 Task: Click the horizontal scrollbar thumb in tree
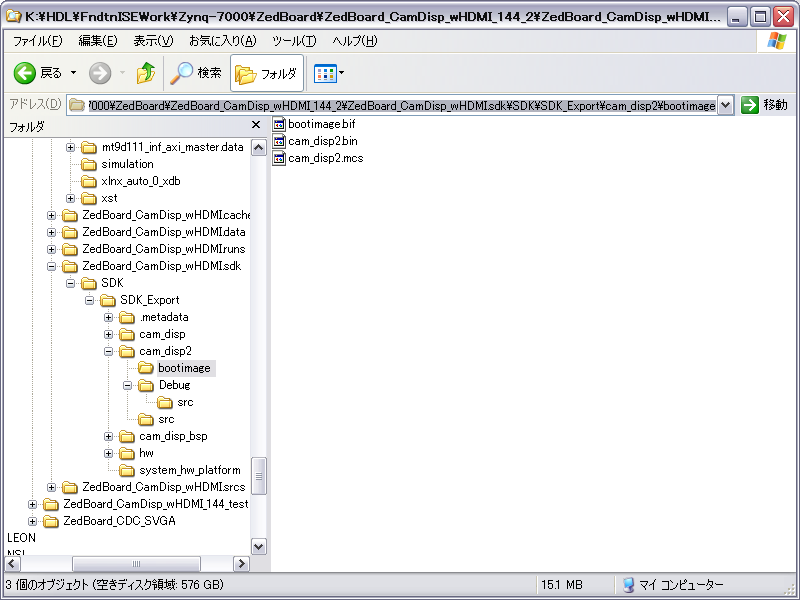pos(136,564)
